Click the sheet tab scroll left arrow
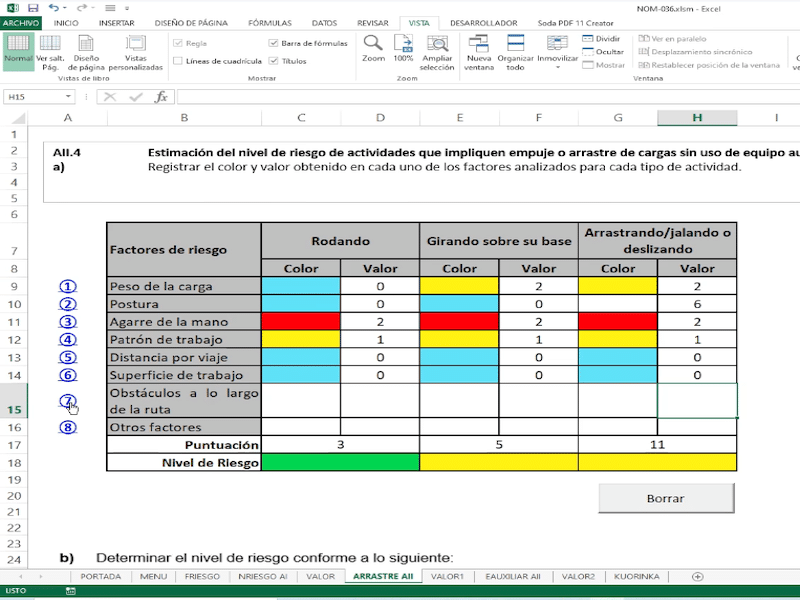Image resolution: width=800 pixels, height=600 pixels. 21,577
